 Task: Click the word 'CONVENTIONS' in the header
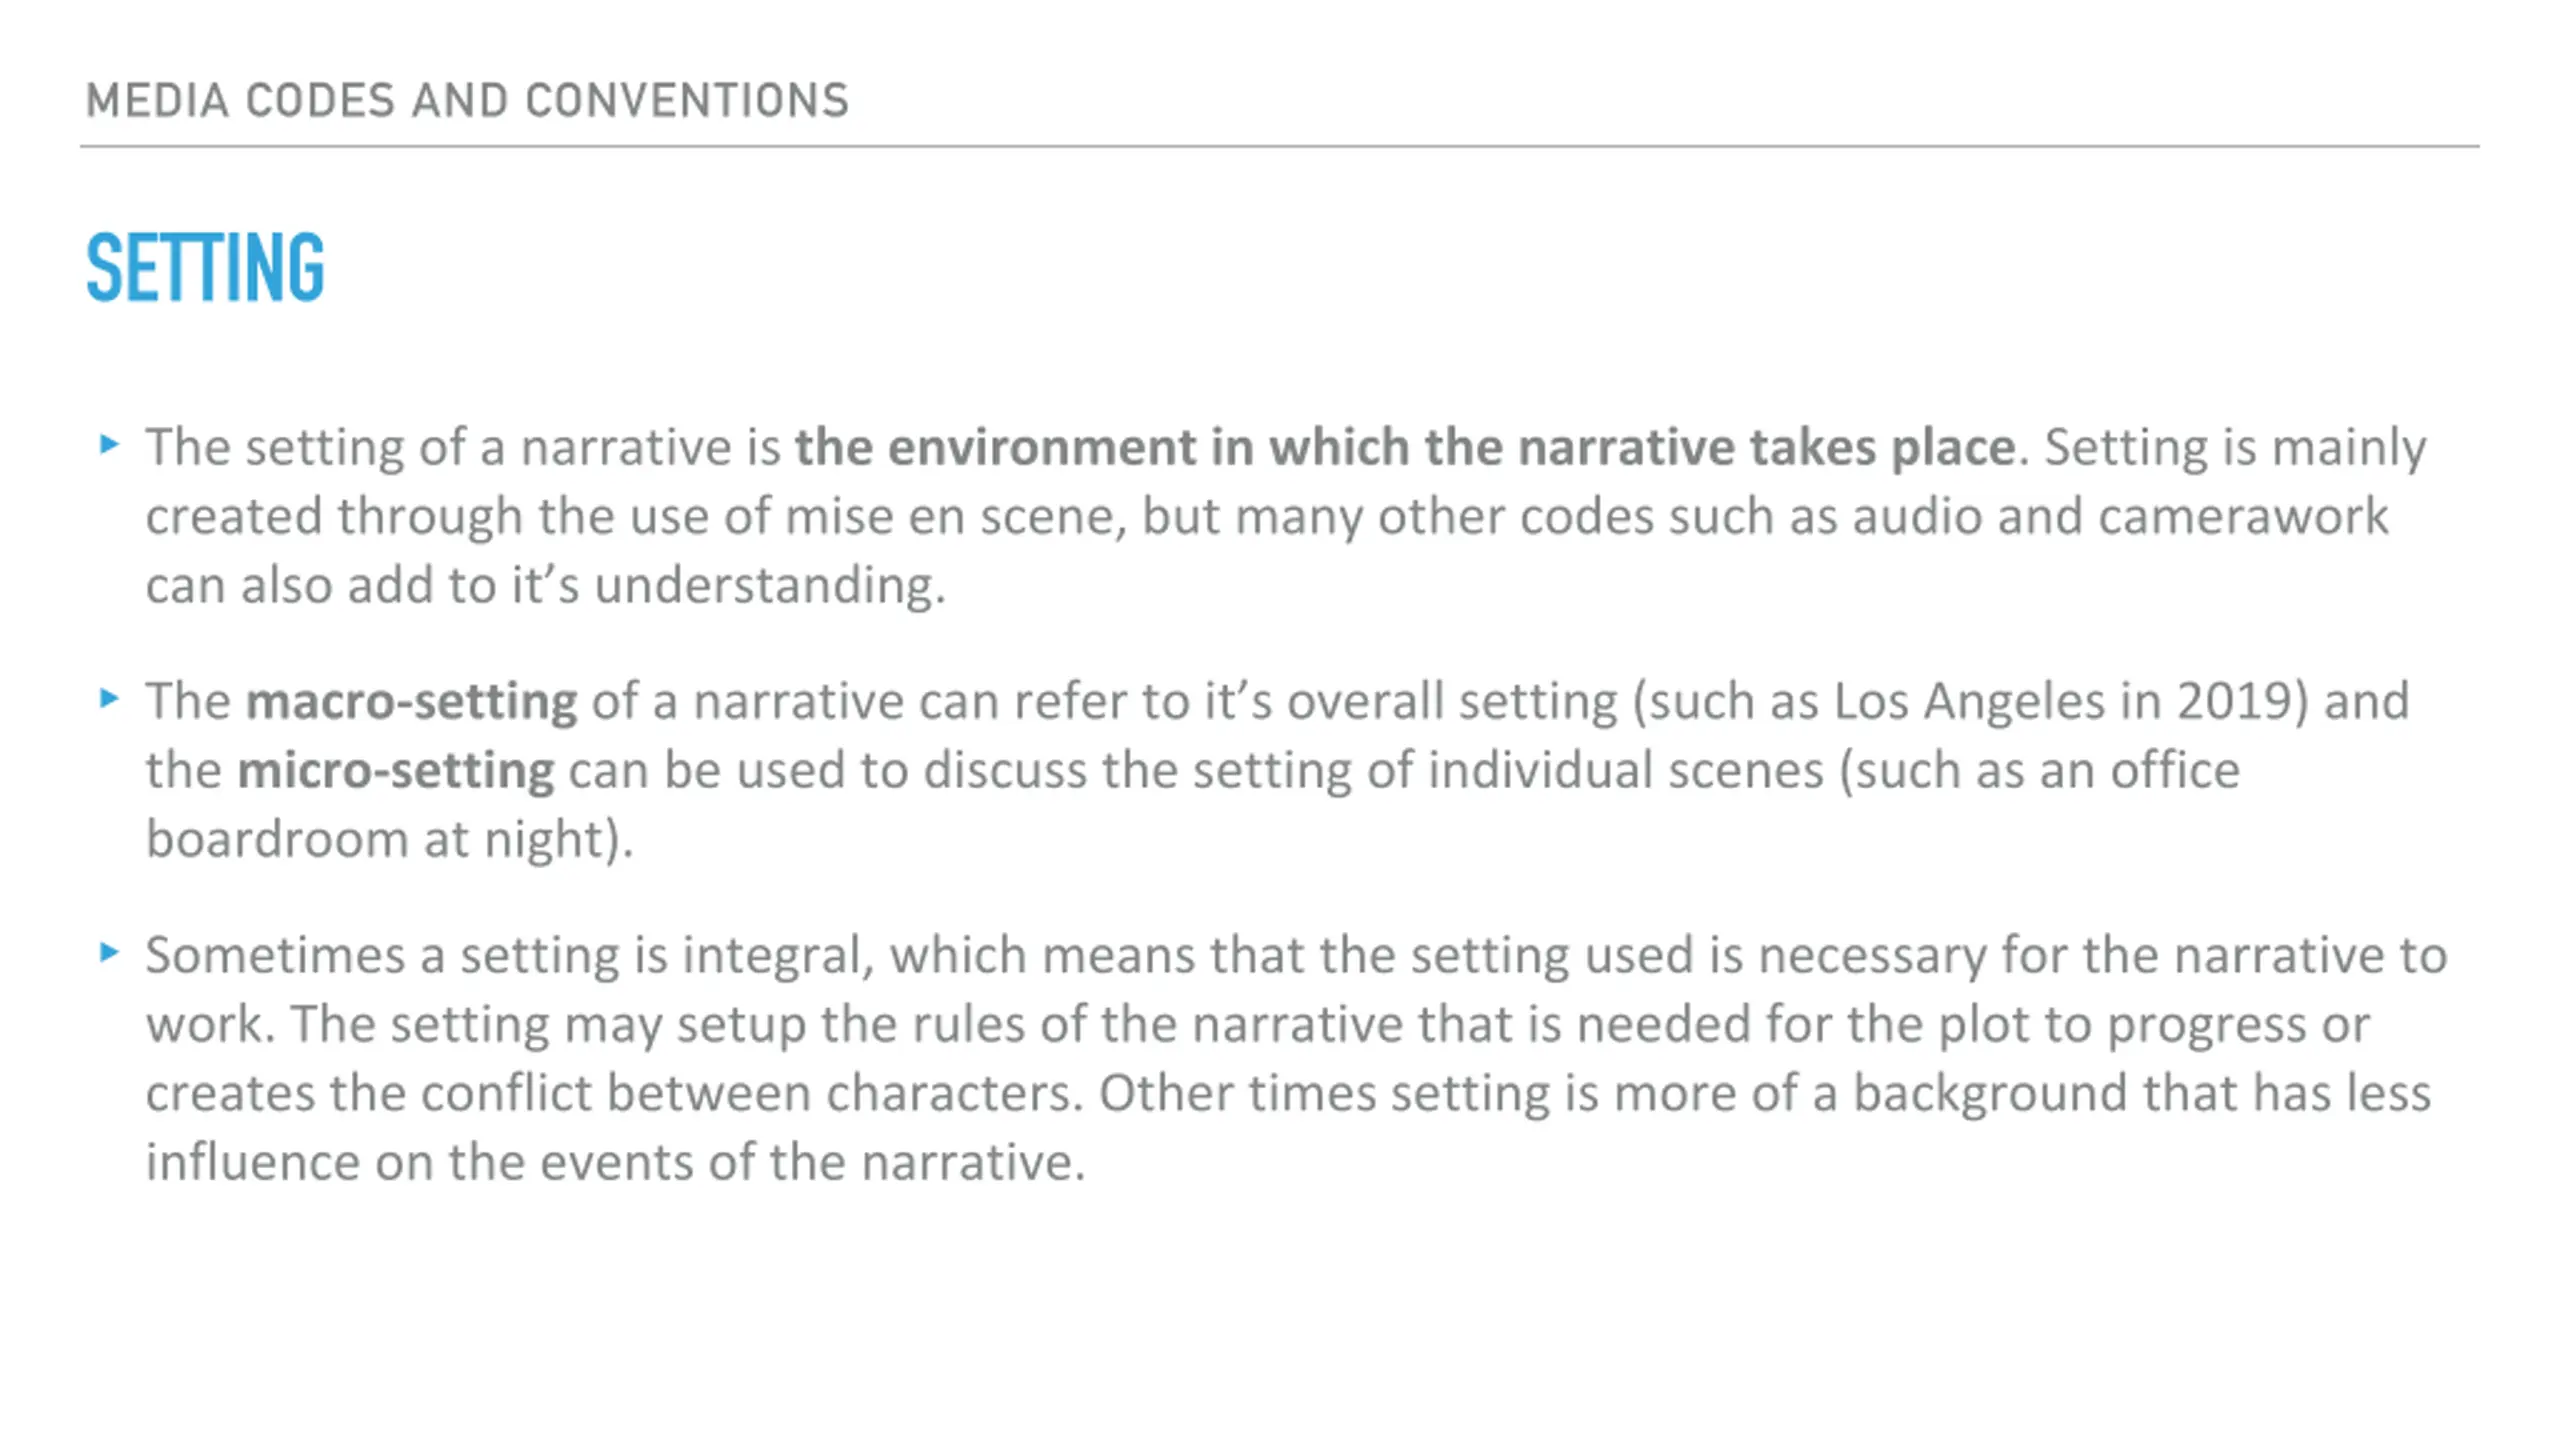click(686, 101)
